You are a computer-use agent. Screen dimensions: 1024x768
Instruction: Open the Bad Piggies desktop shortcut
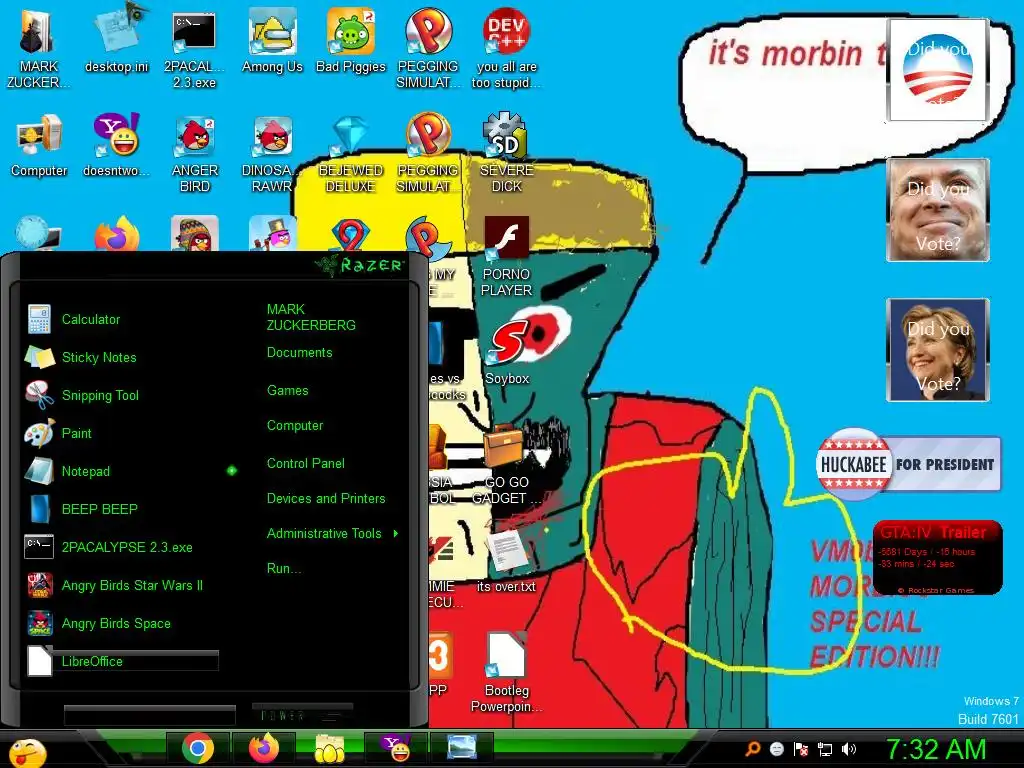coord(351,40)
